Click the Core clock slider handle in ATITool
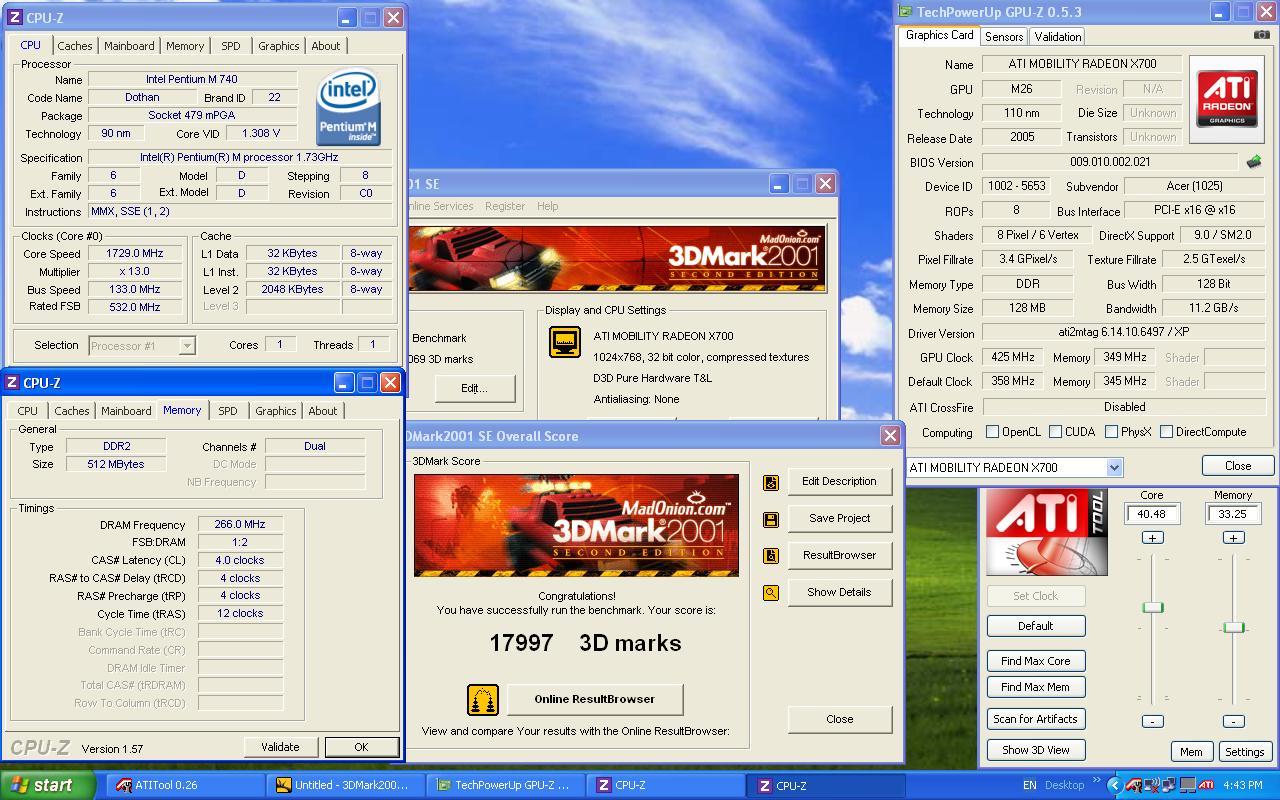Image resolution: width=1280 pixels, height=800 pixels. point(1152,607)
